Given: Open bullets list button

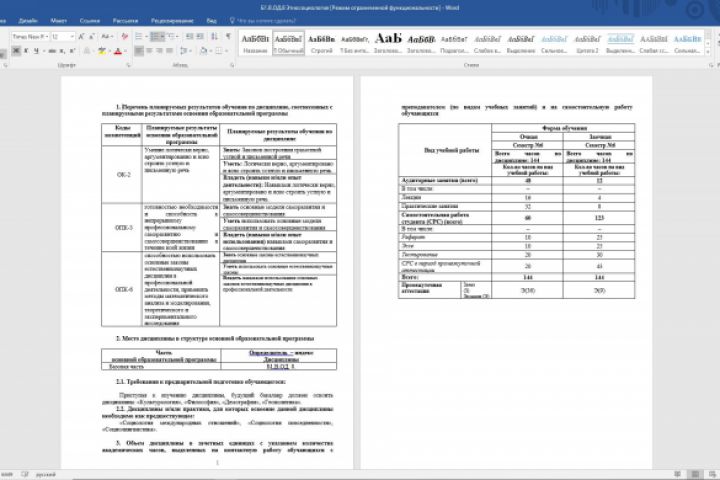Looking at the screenshot, I should click(139, 36).
